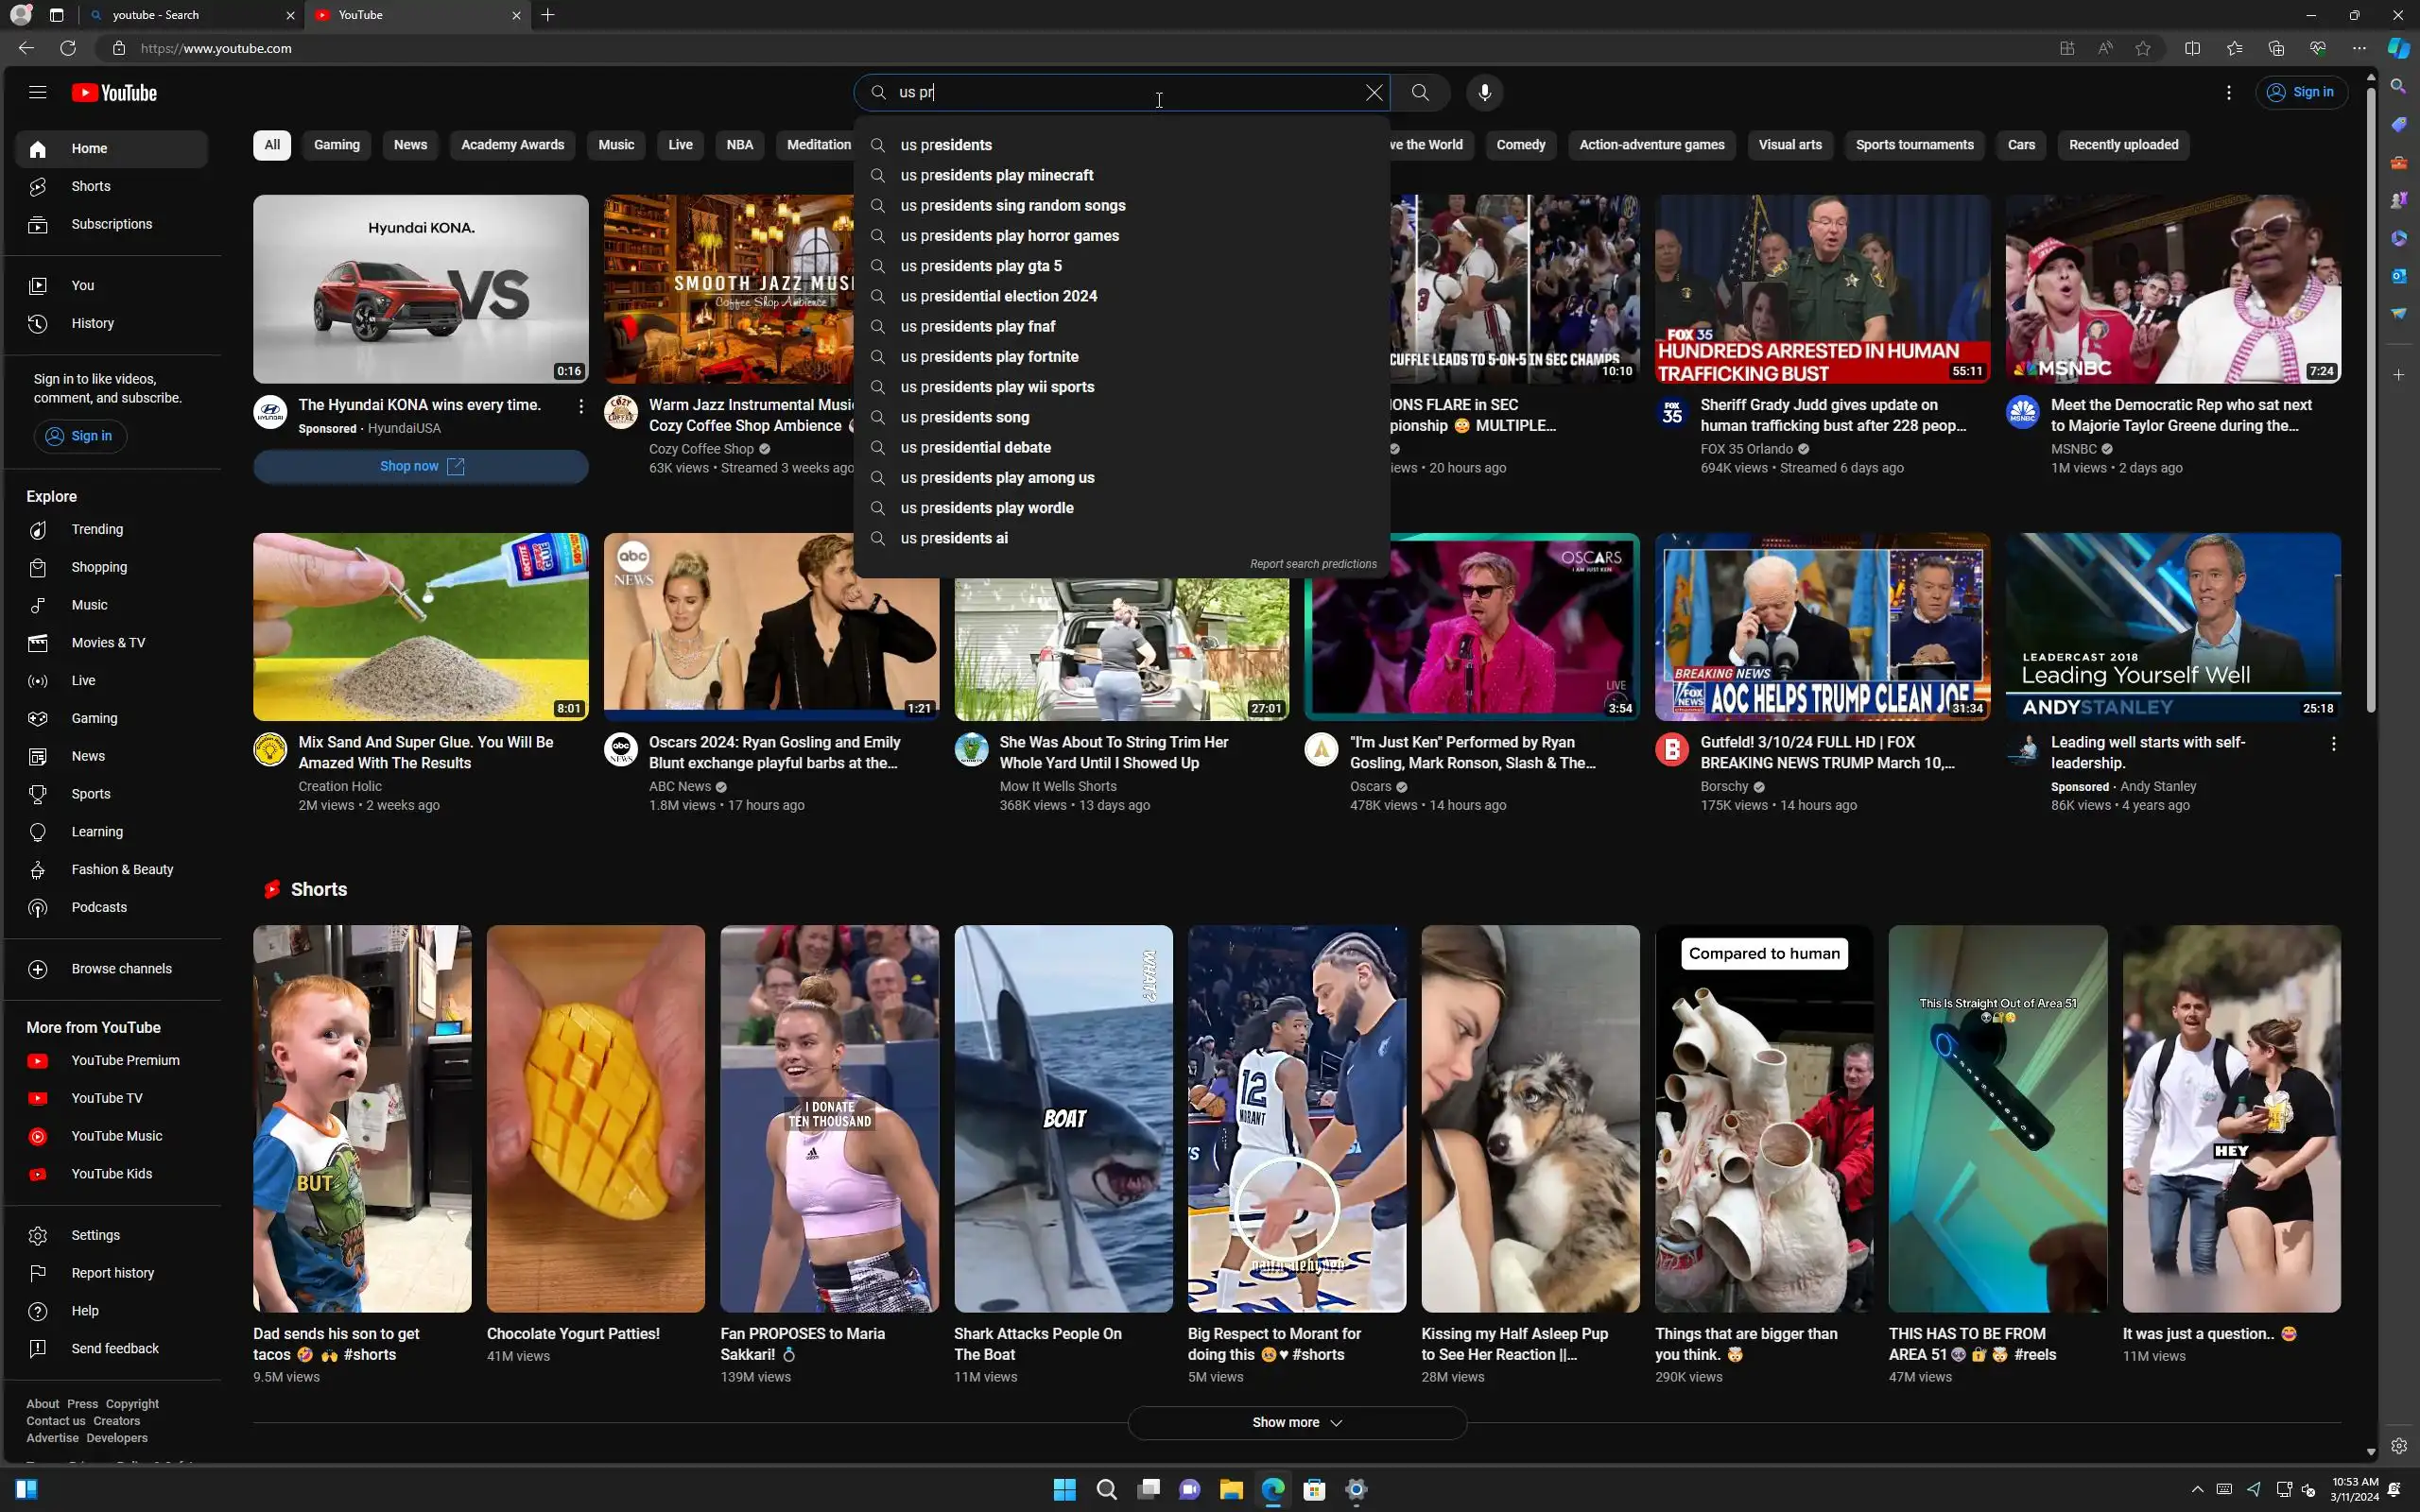Open Shorts from the sidebar
Viewport: 2420px width, 1512px height.
[90, 186]
